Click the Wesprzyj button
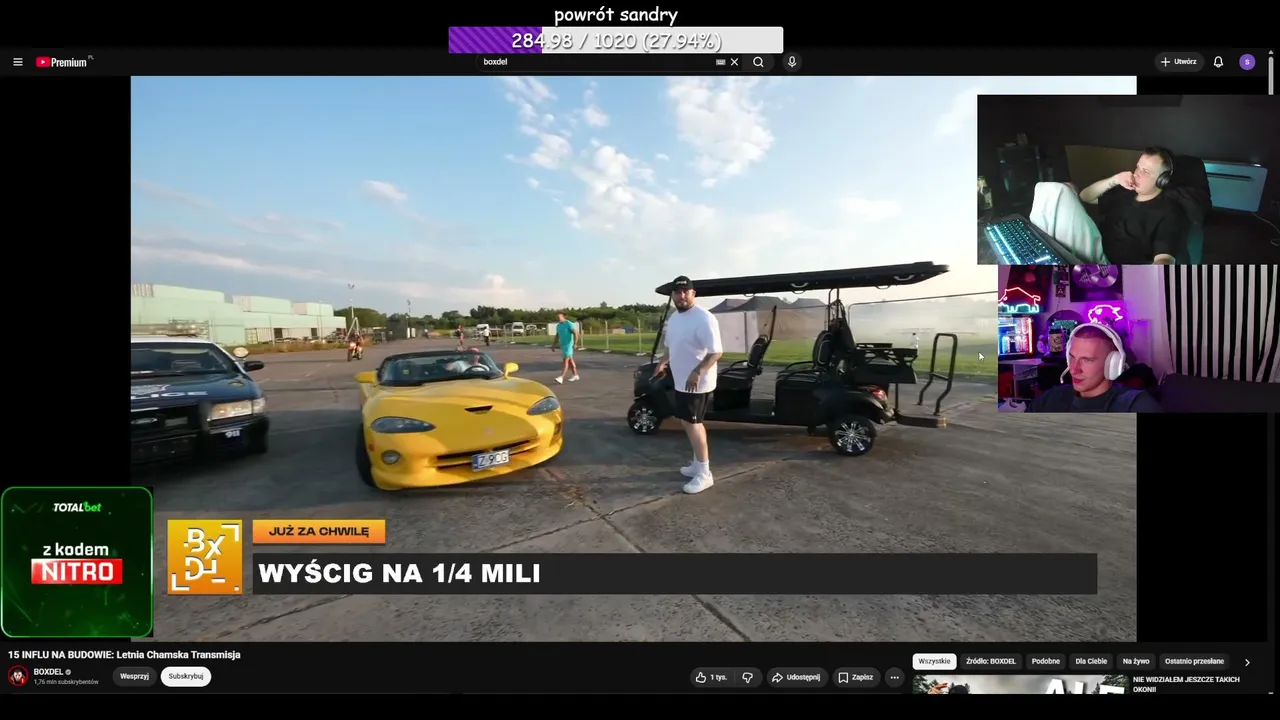Screen dimensions: 1280x720 click(134, 676)
